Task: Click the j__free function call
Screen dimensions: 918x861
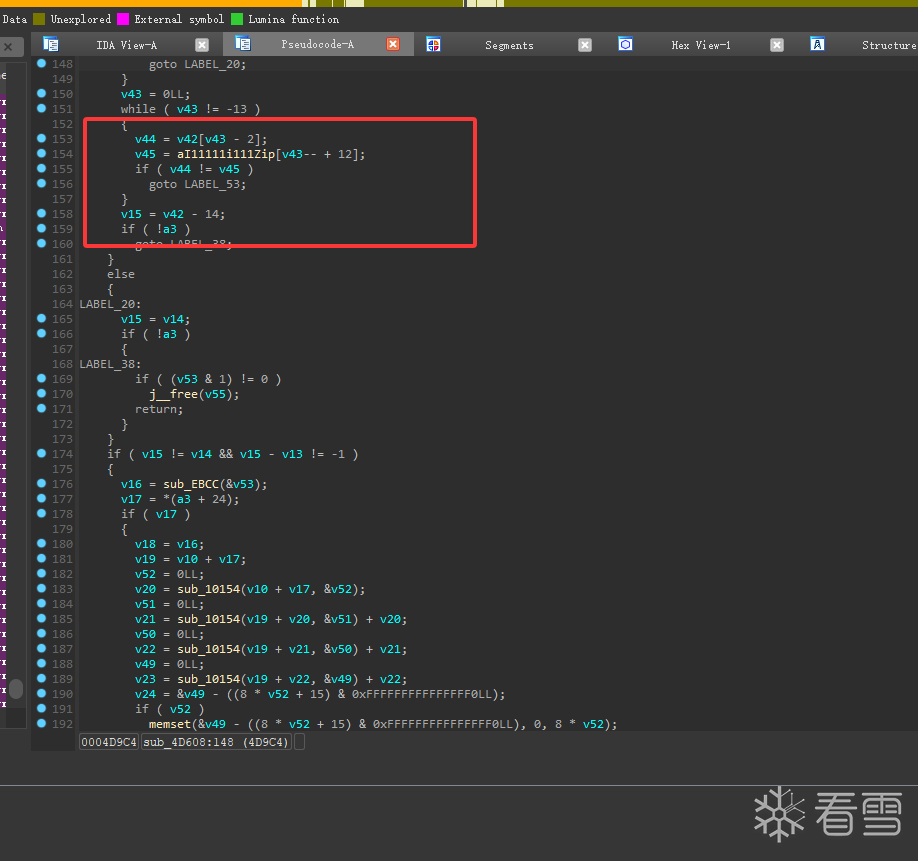Action: click(x=174, y=394)
